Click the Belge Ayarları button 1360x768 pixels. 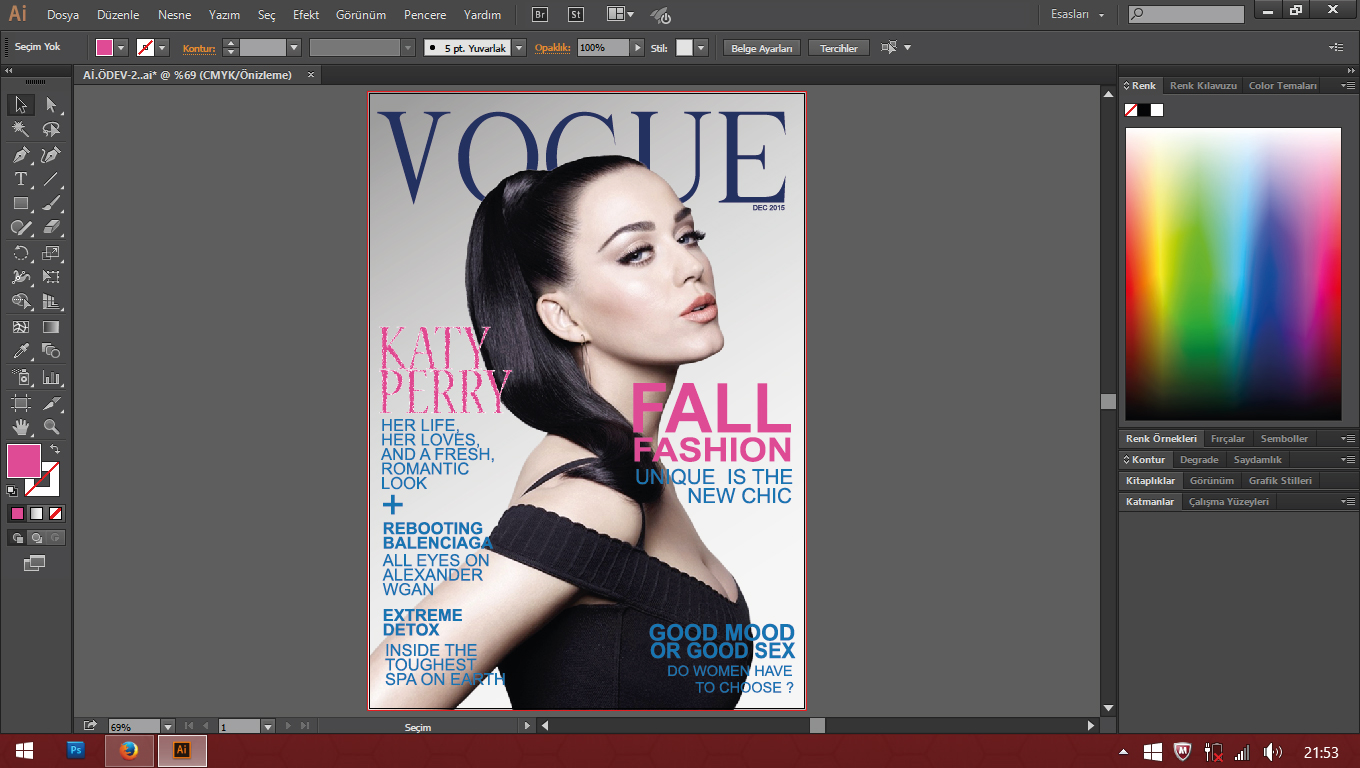click(x=762, y=48)
